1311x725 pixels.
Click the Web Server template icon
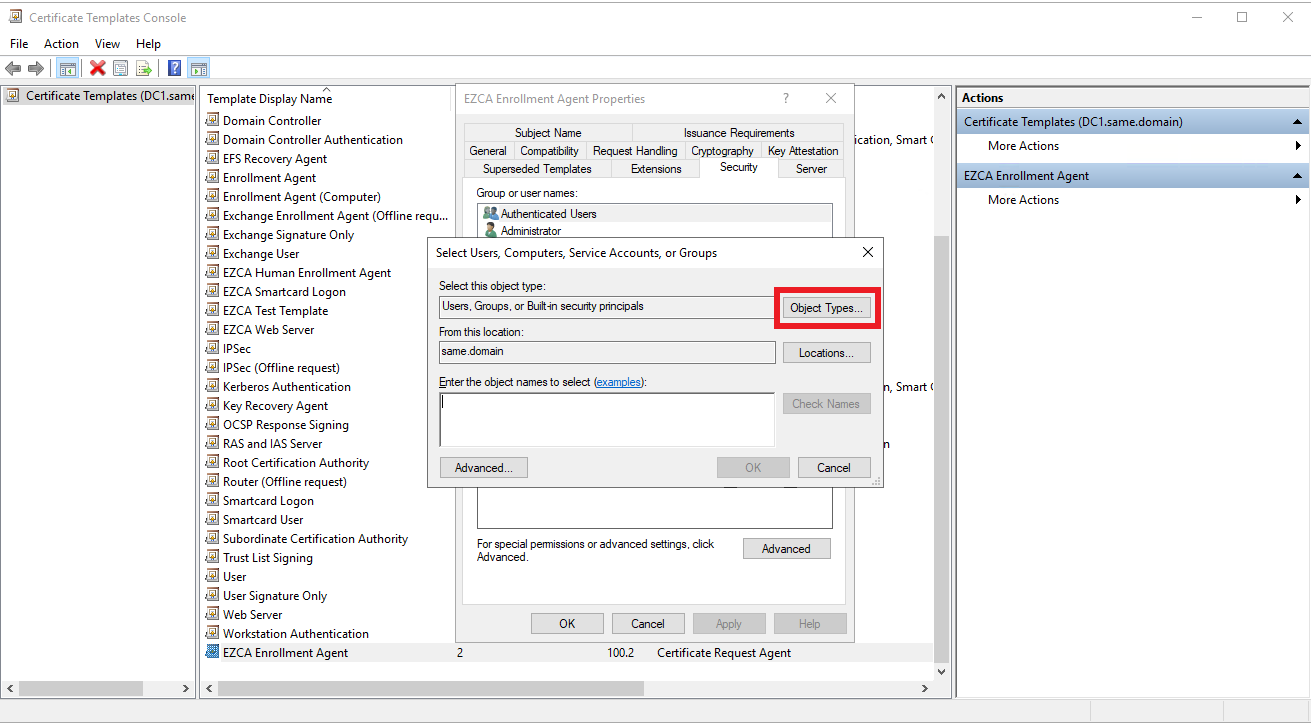[212, 614]
